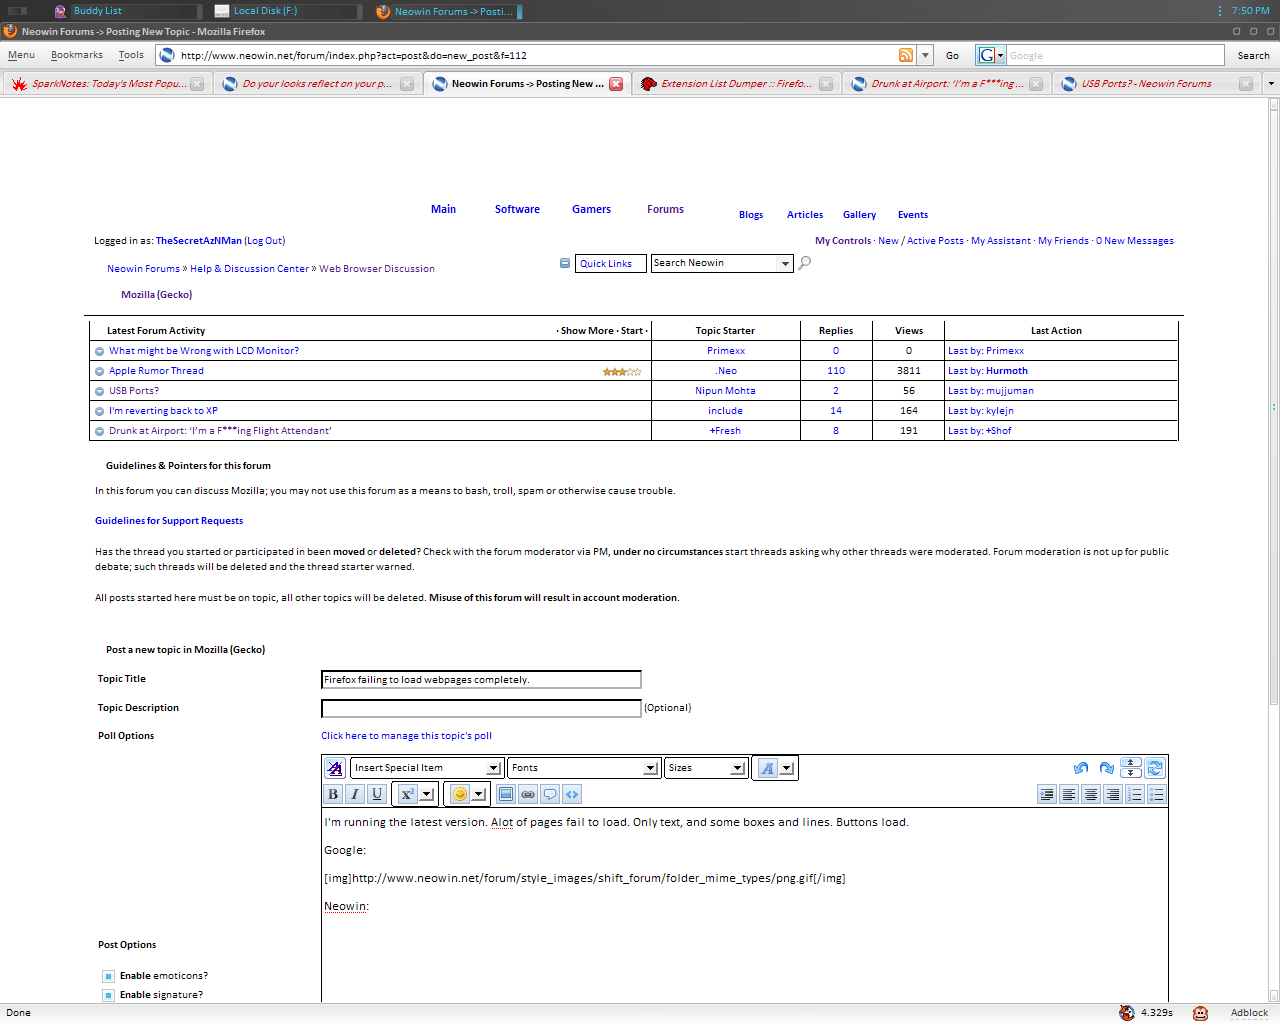Click the underline formatting button
The width and height of the screenshot is (1280, 1024).
click(377, 794)
